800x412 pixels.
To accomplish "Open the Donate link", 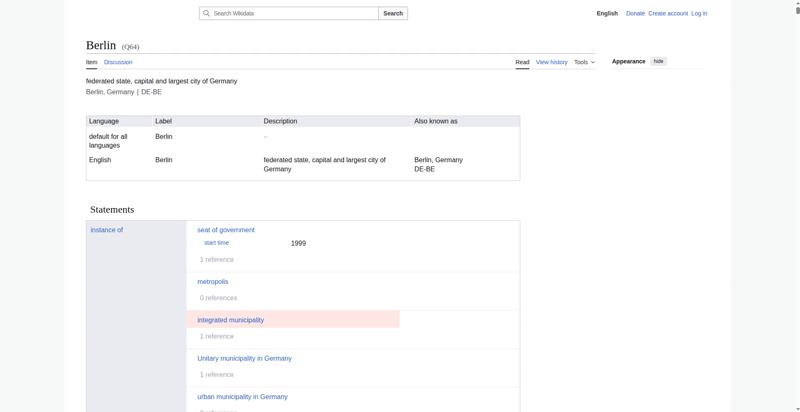I will (x=635, y=14).
